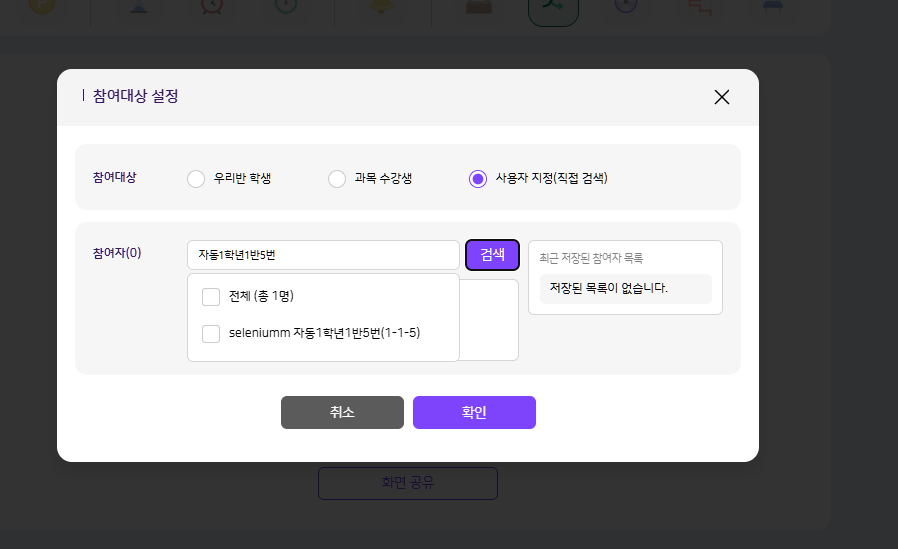Click the yellow bell icon

click(x=382, y=5)
